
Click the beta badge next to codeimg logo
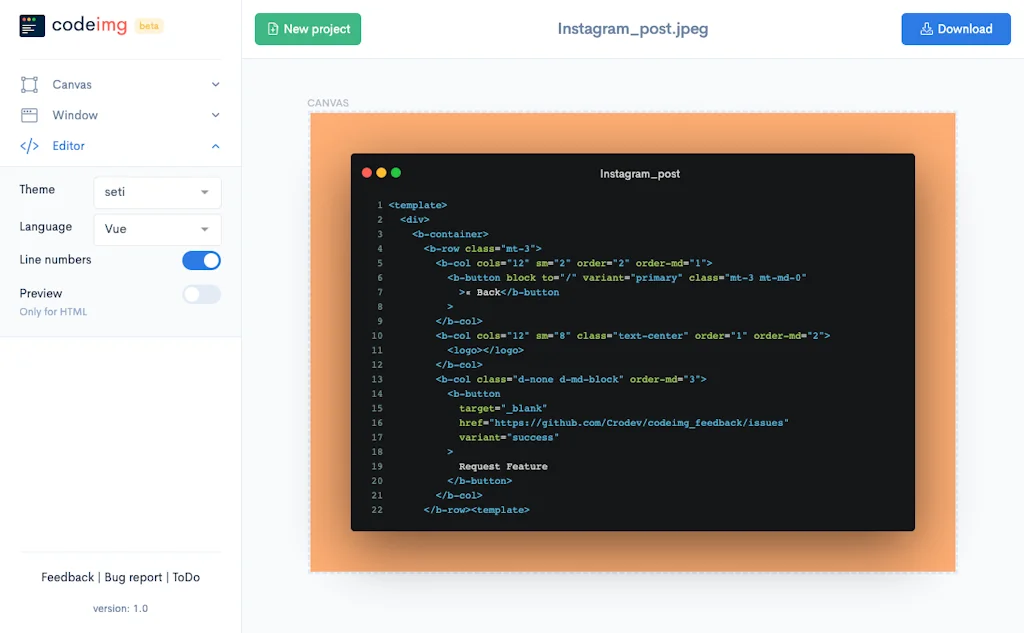click(149, 25)
